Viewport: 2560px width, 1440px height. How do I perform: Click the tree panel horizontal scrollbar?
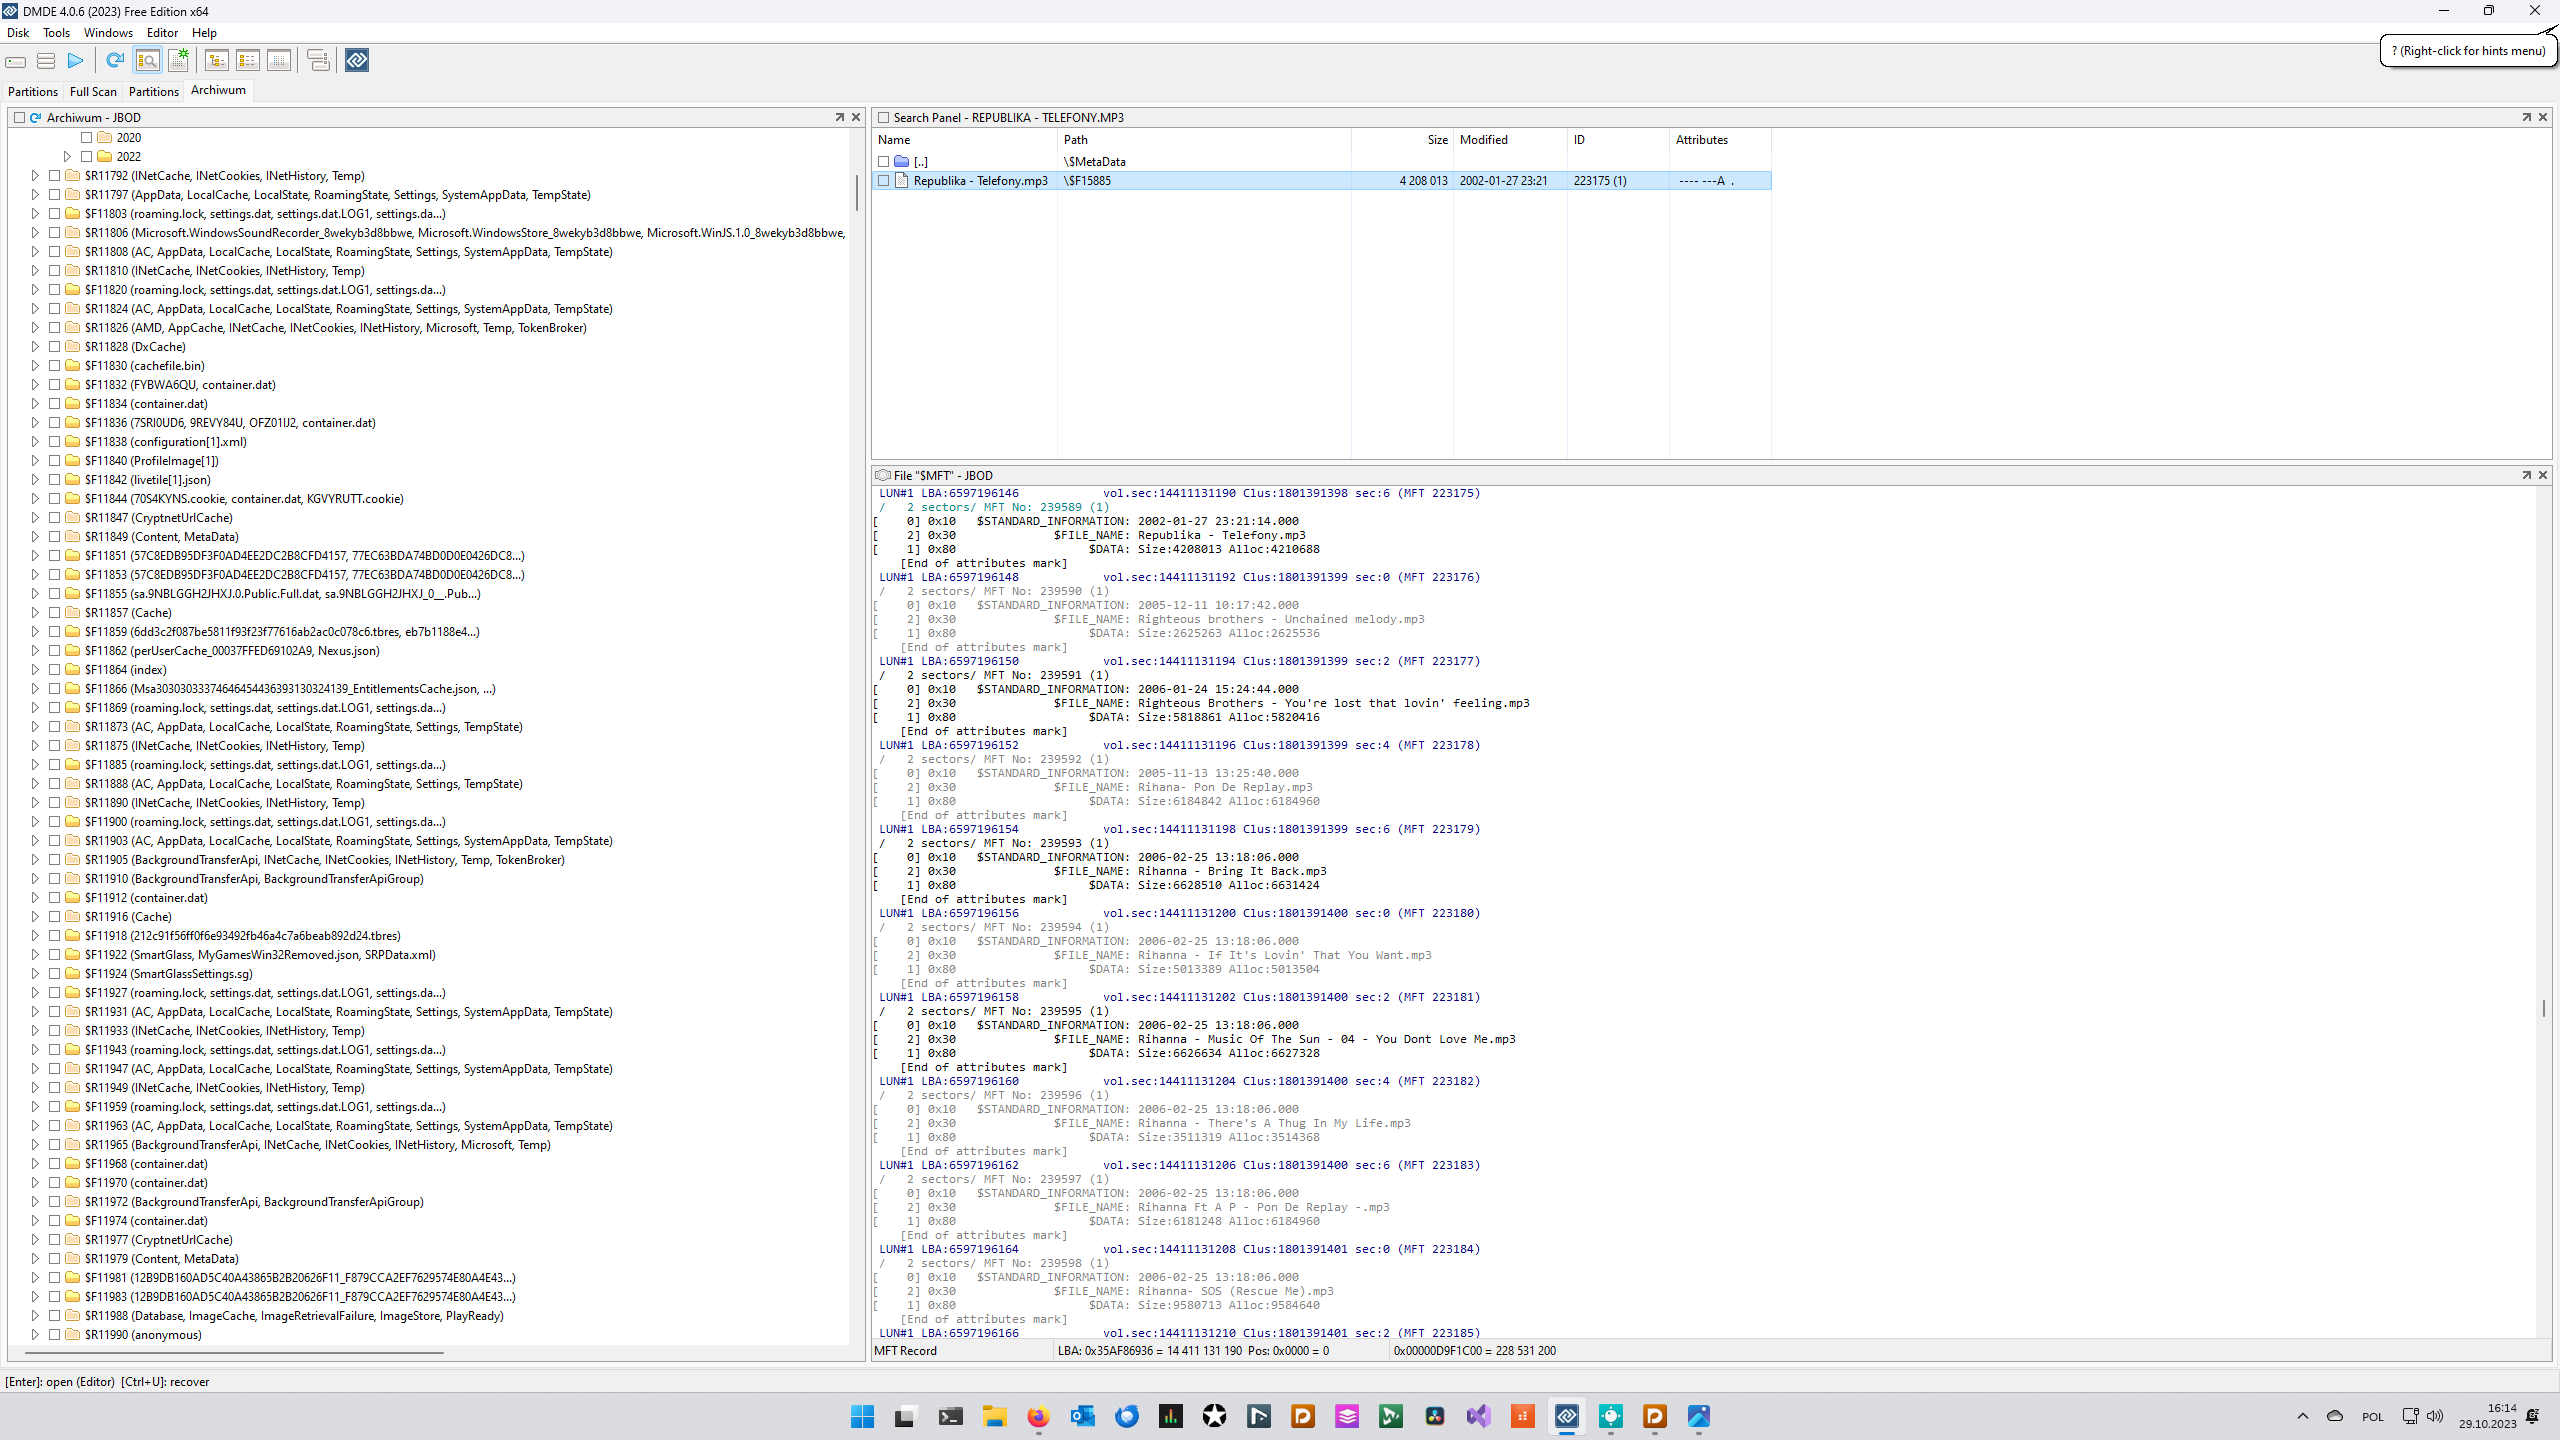[x=234, y=1353]
